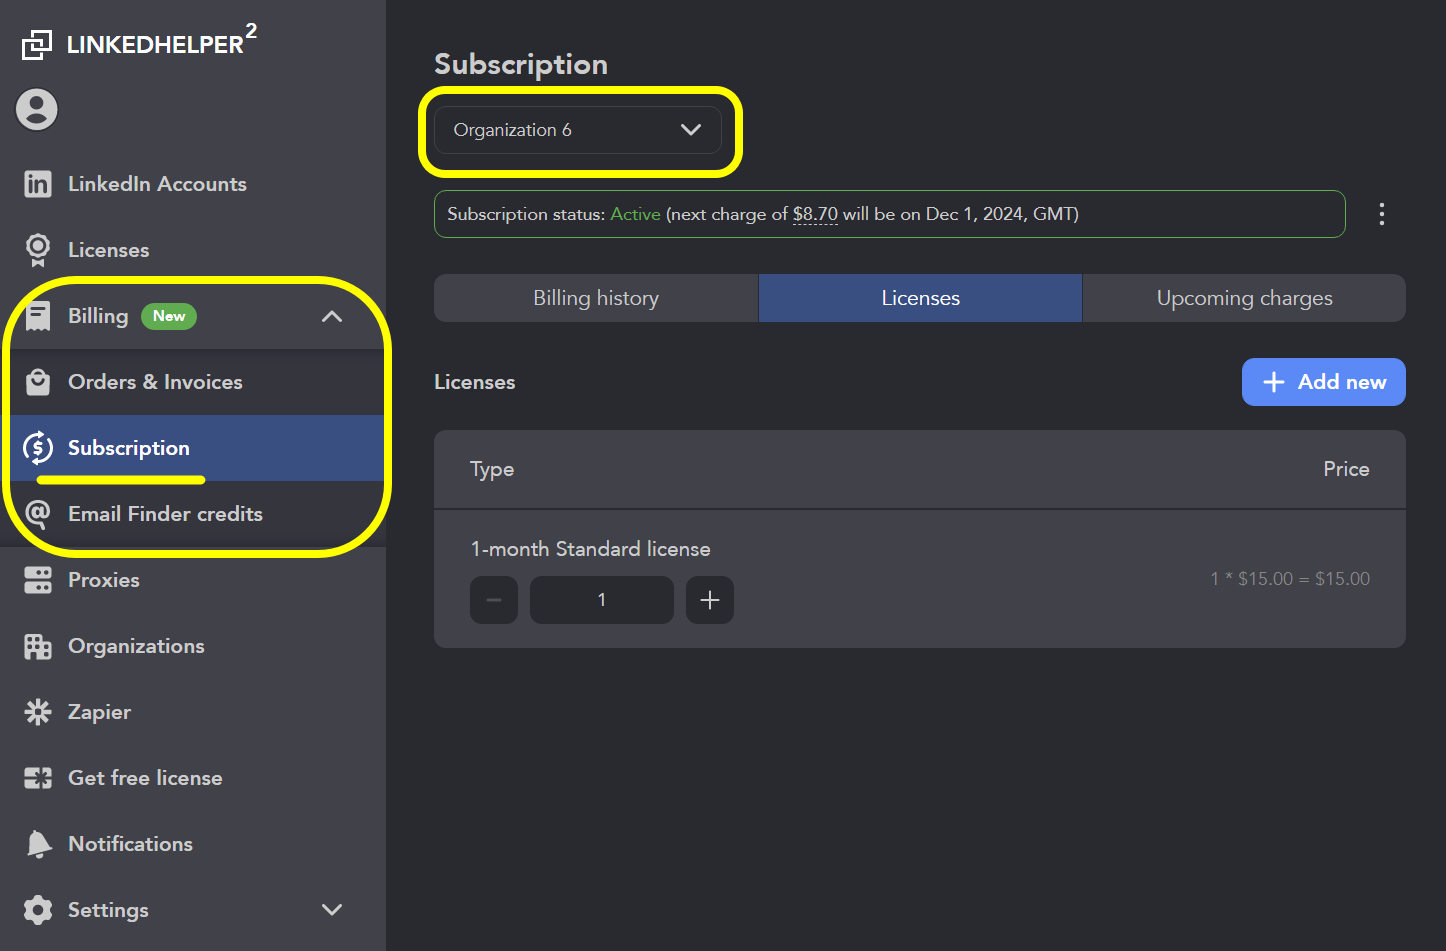Open Orders & Invoices page
Viewport: 1446px width, 951px height.
coord(155,381)
